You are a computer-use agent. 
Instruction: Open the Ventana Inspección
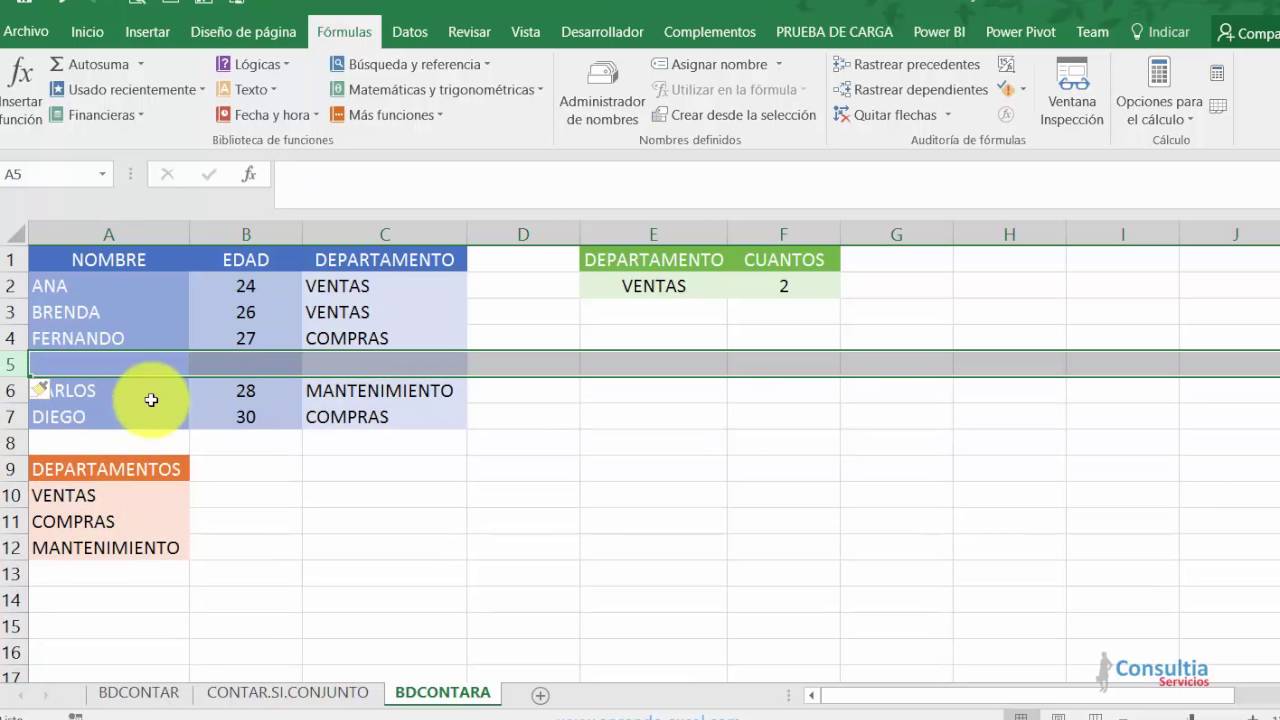1072,93
